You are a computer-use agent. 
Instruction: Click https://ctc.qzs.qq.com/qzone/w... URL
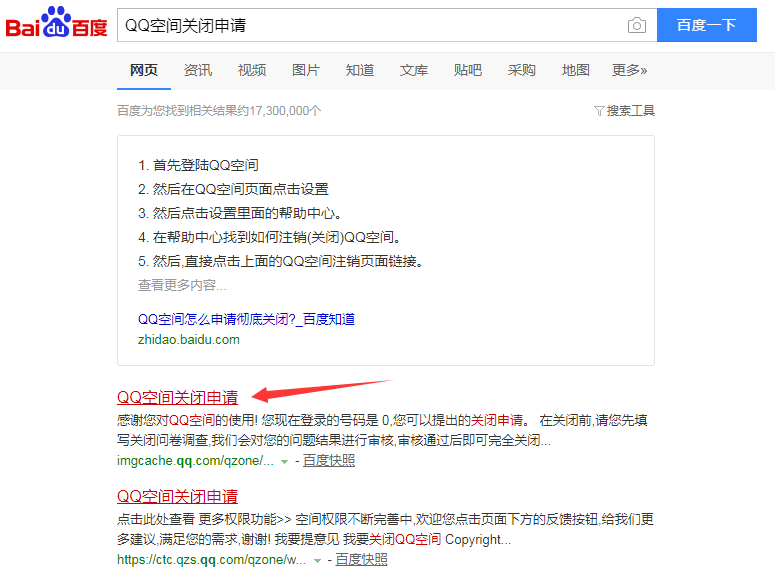[x=212, y=560]
